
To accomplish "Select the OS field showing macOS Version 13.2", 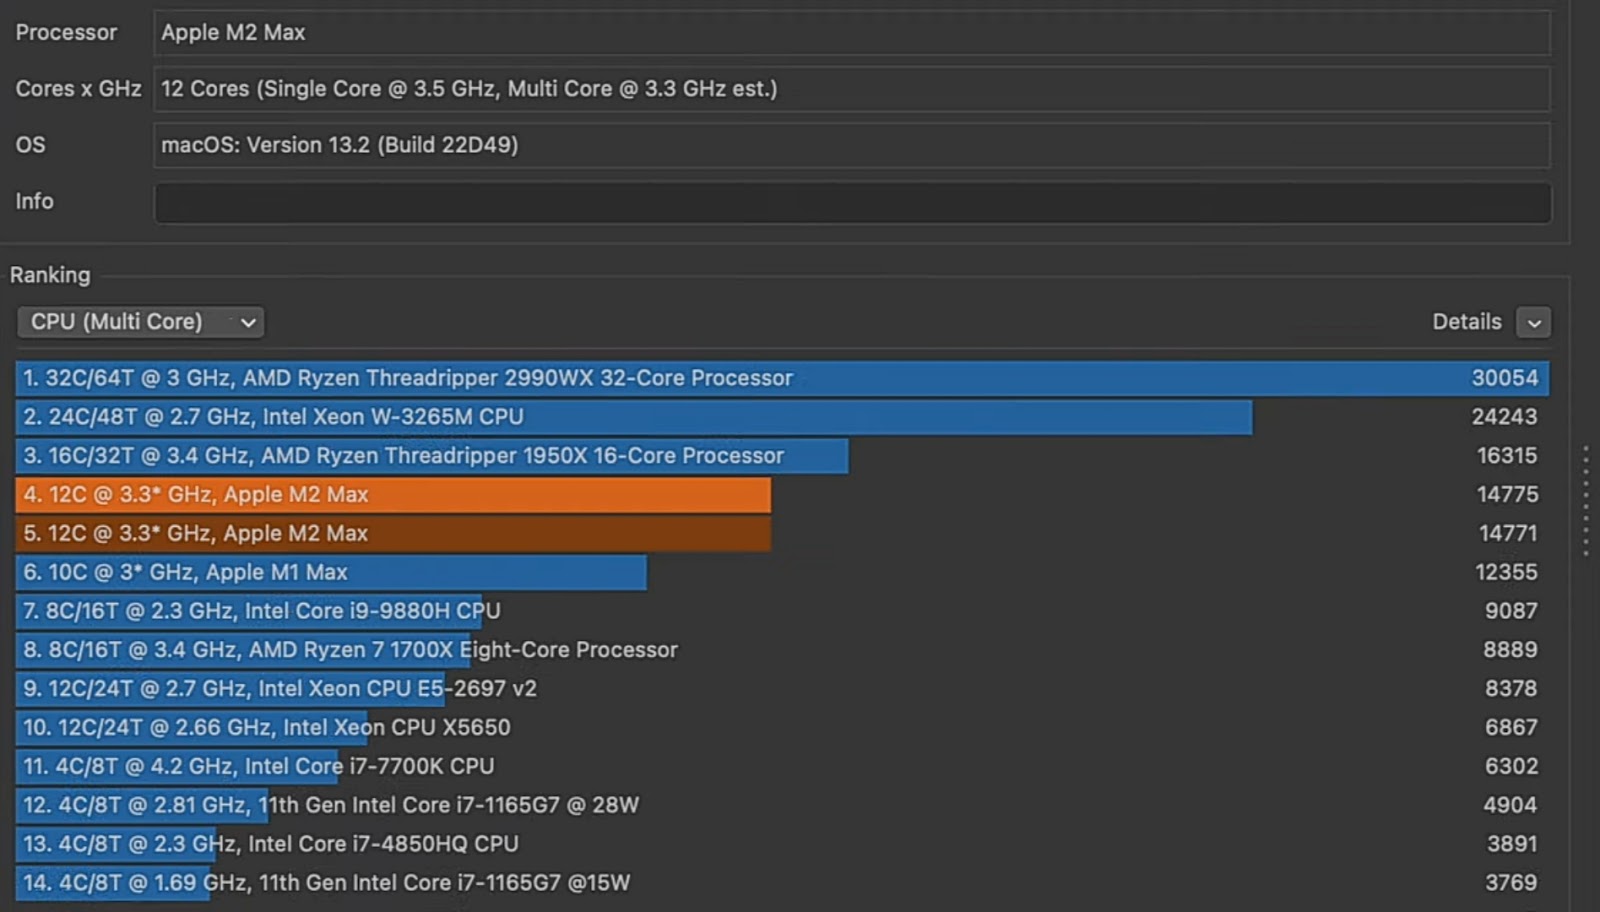I will click(852, 145).
